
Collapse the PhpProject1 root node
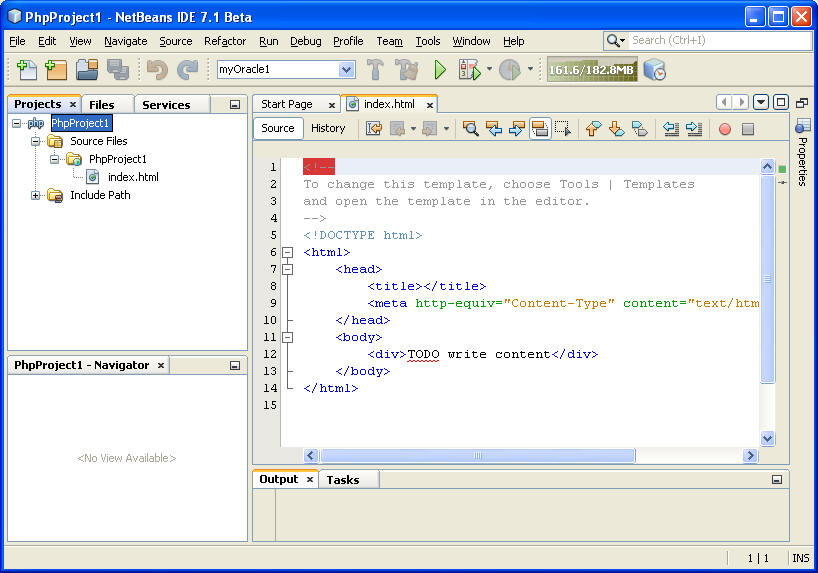17,123
